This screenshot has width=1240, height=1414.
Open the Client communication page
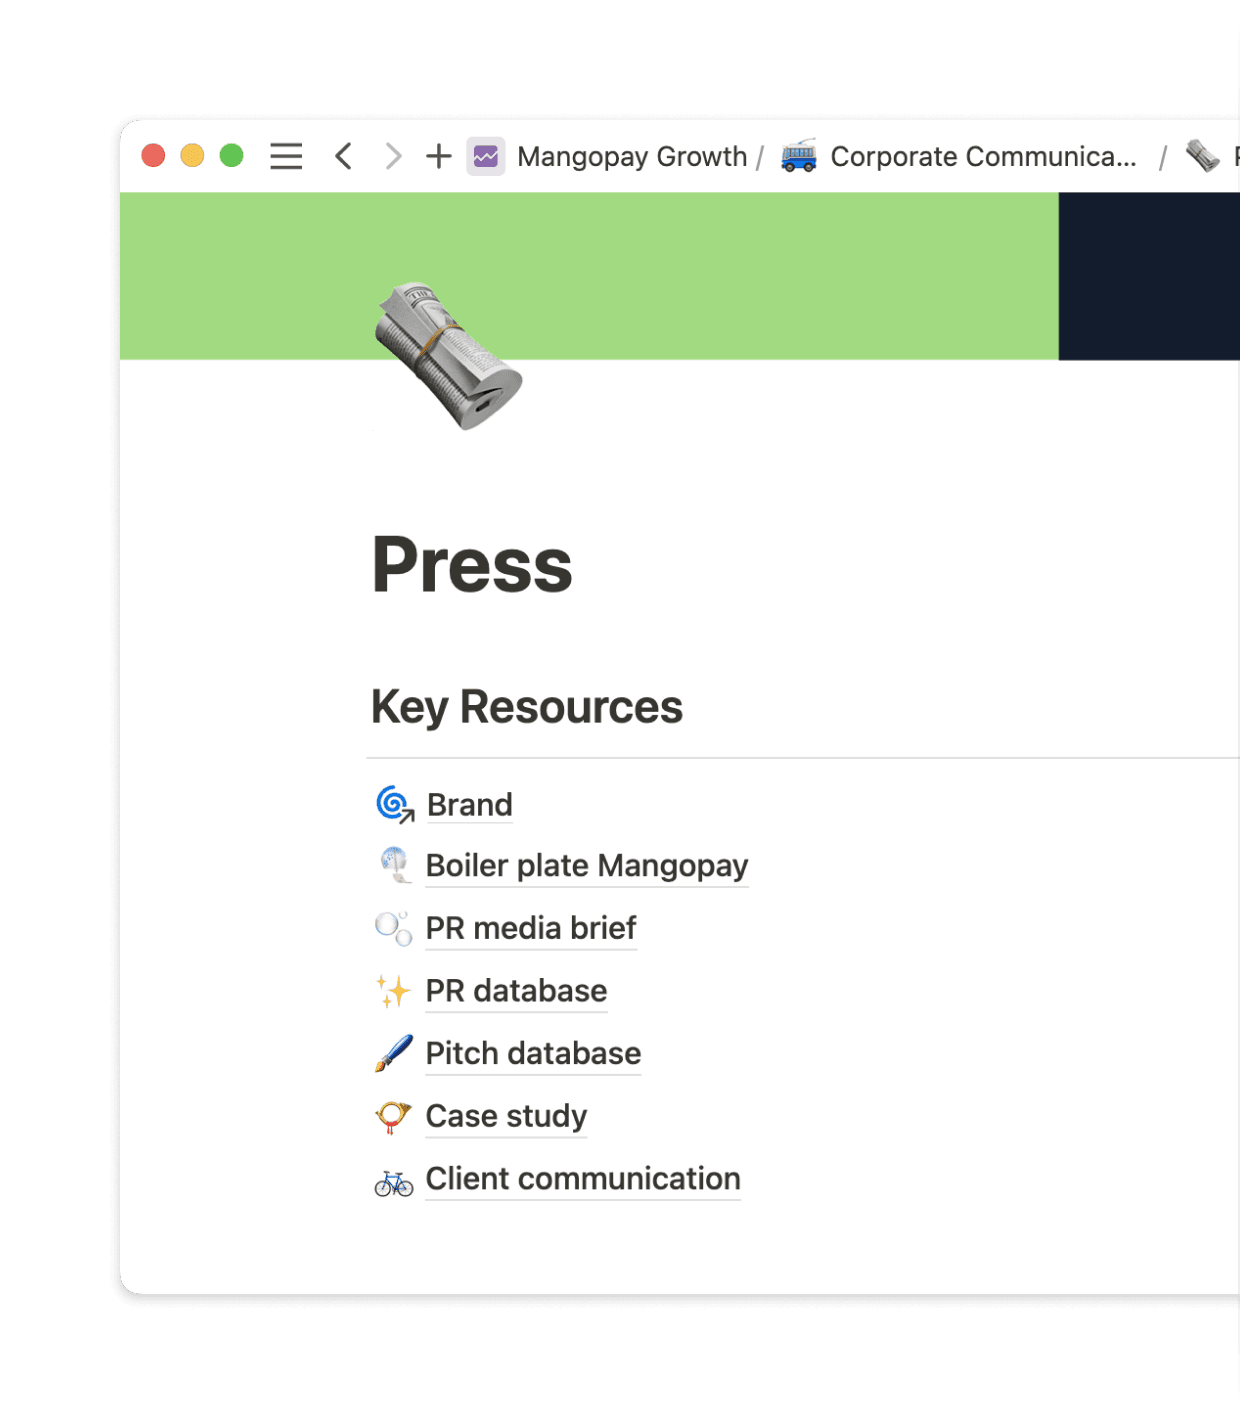(583, 1179)
